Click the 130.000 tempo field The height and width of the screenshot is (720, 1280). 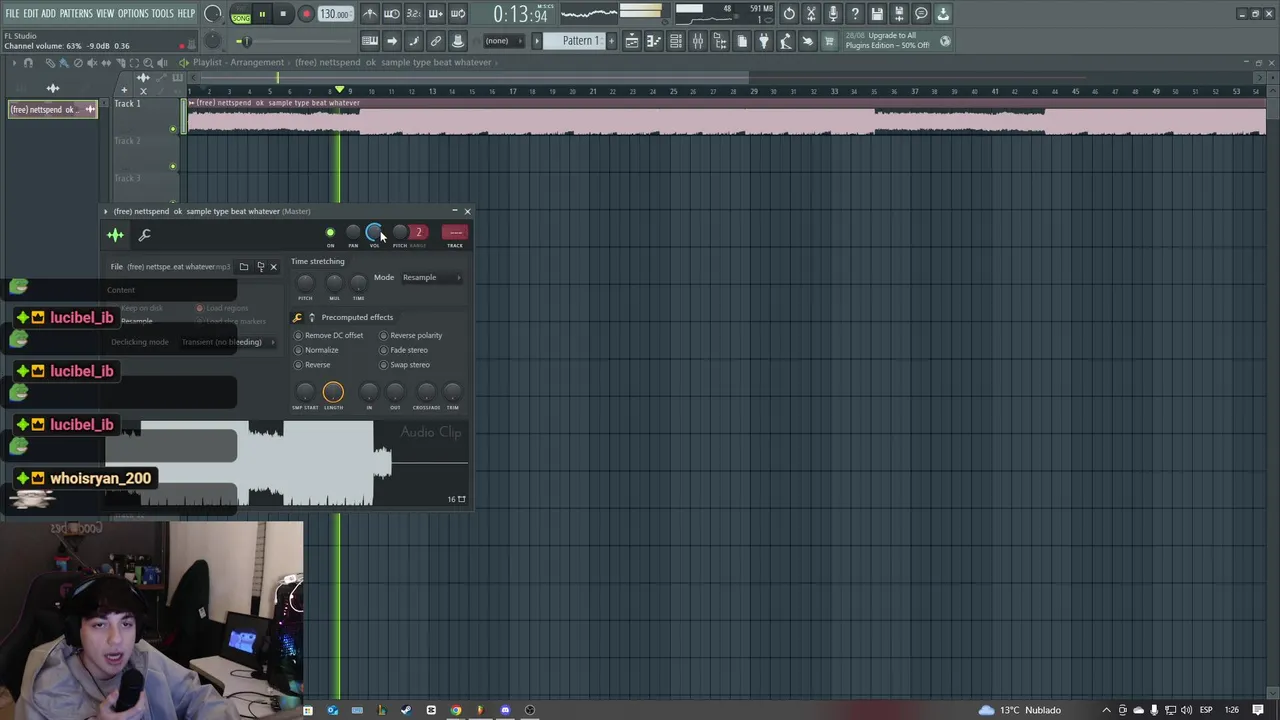(x=335, y=15)
